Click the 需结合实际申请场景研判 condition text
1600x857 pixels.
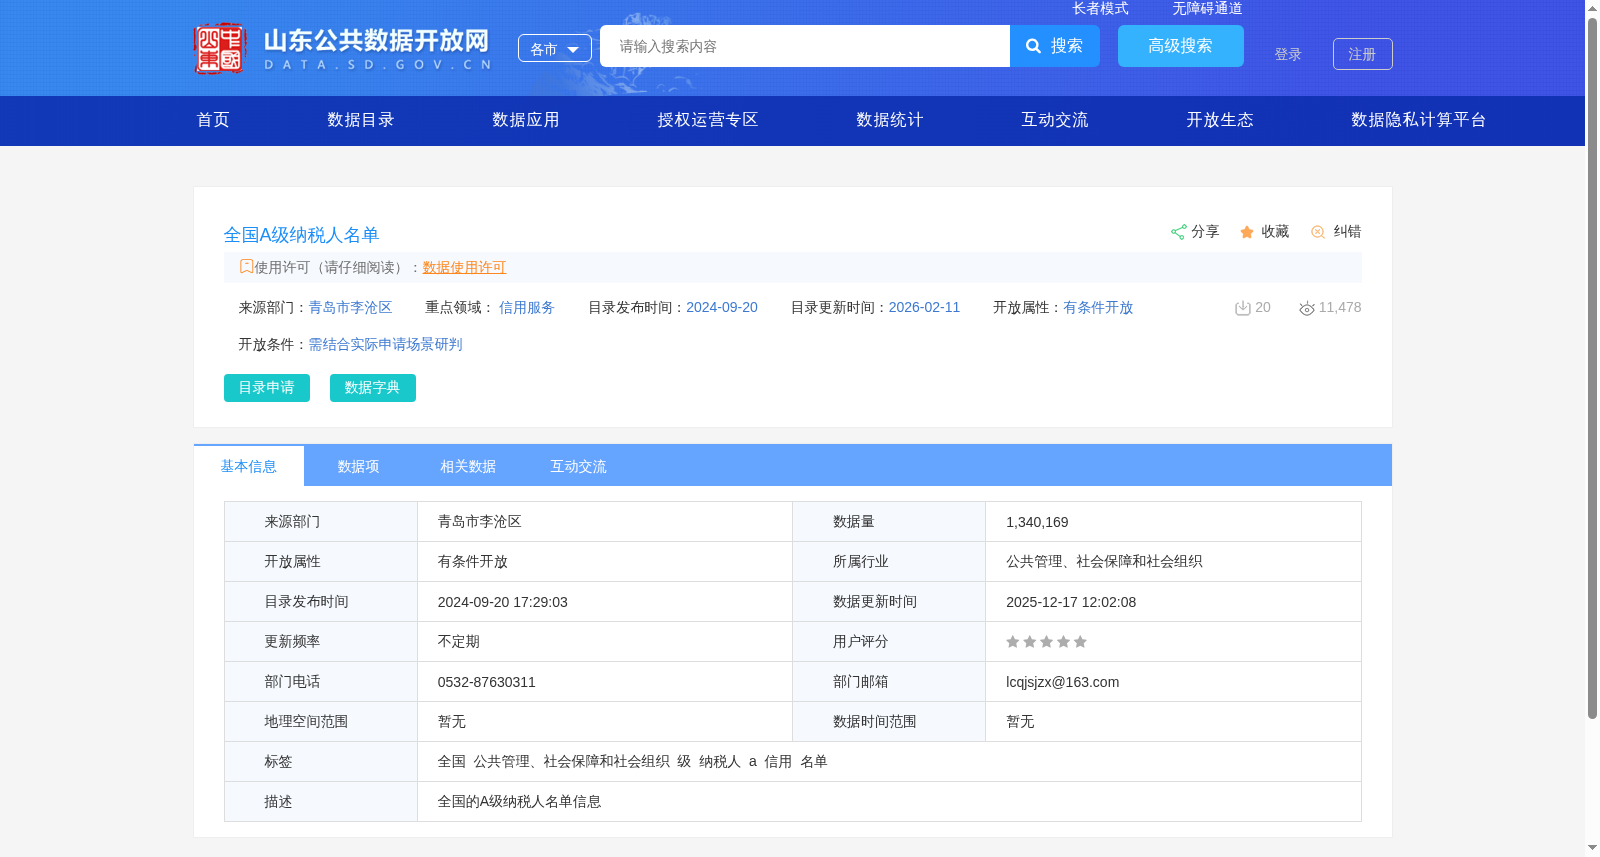point(385,344)
